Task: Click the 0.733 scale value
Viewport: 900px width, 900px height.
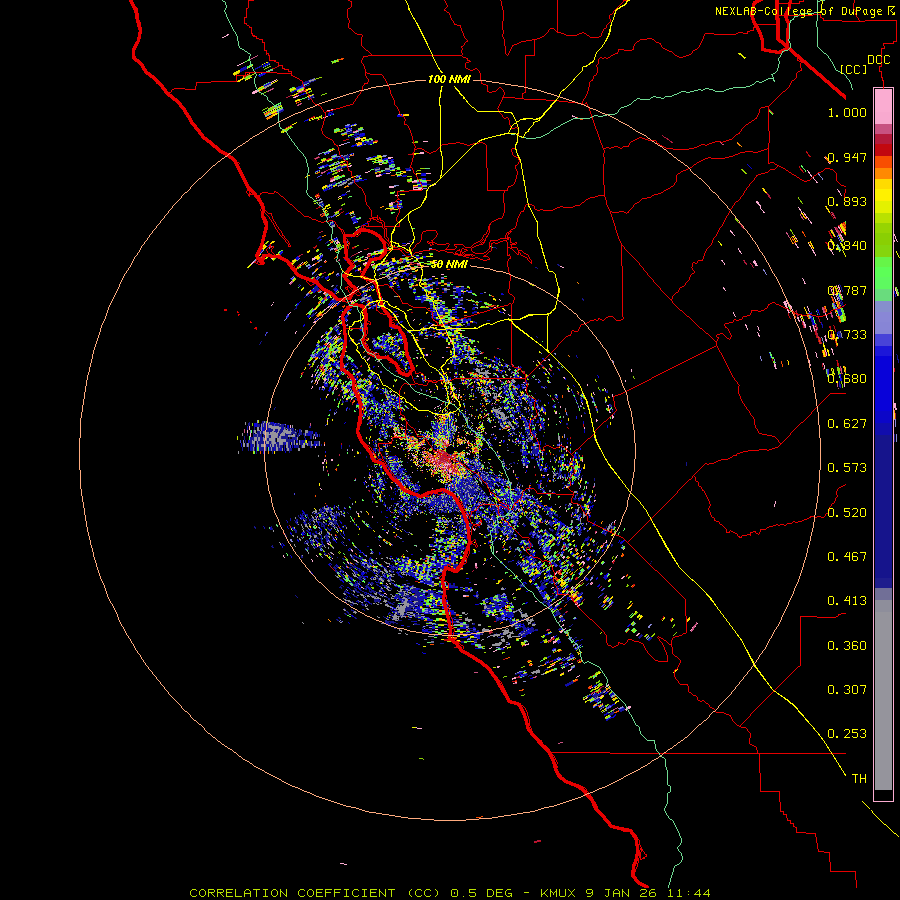Action: tap(847, 335)
